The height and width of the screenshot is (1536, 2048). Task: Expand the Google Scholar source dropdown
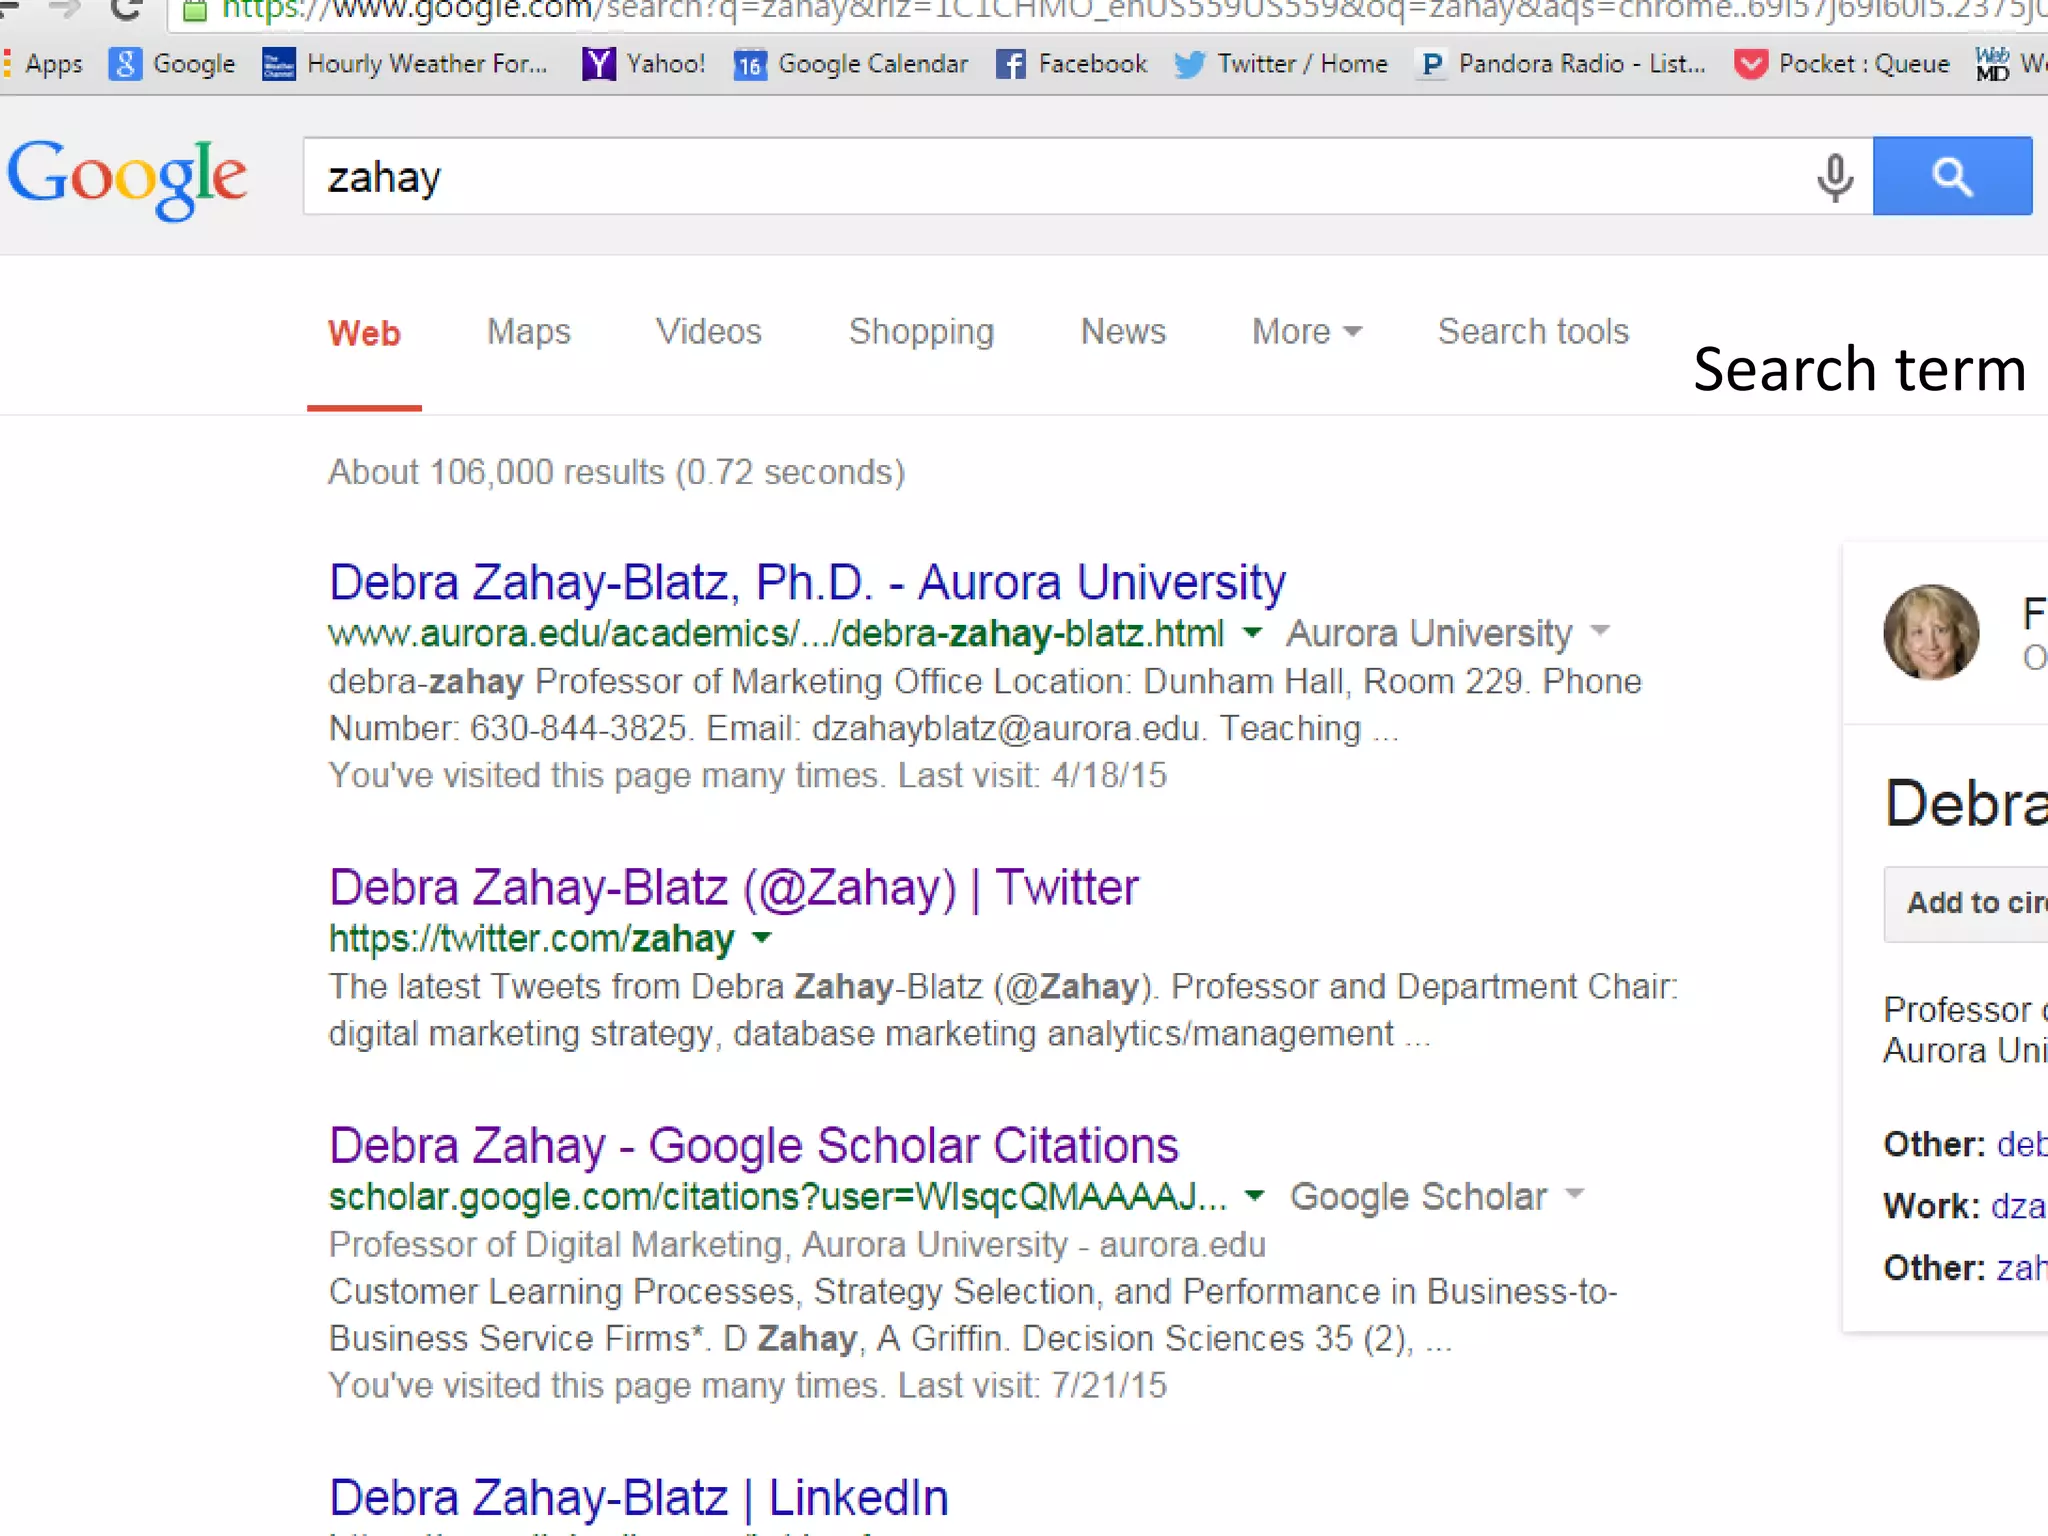pos(1575,1193)
